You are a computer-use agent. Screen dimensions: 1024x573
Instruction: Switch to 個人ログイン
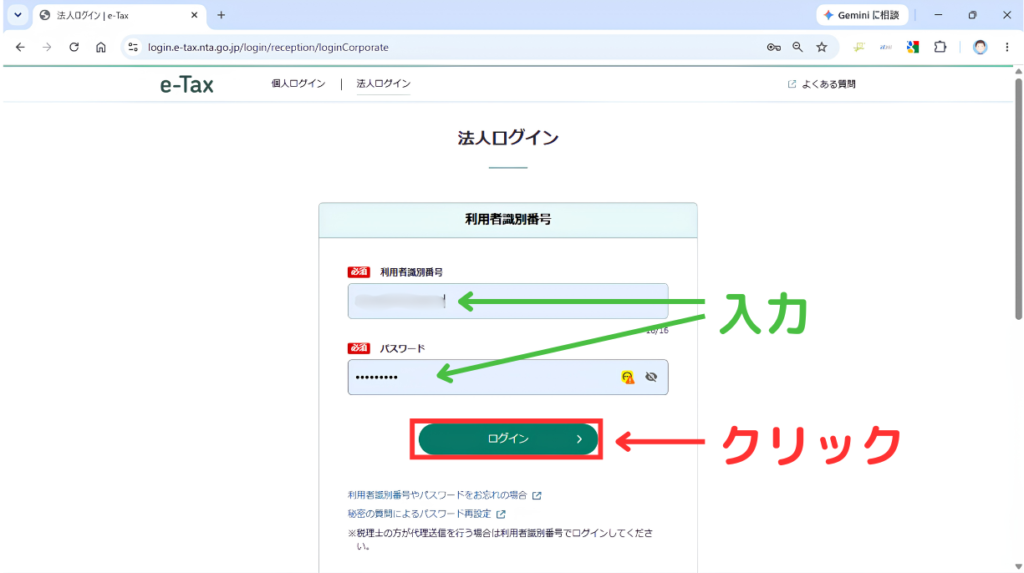298,84
